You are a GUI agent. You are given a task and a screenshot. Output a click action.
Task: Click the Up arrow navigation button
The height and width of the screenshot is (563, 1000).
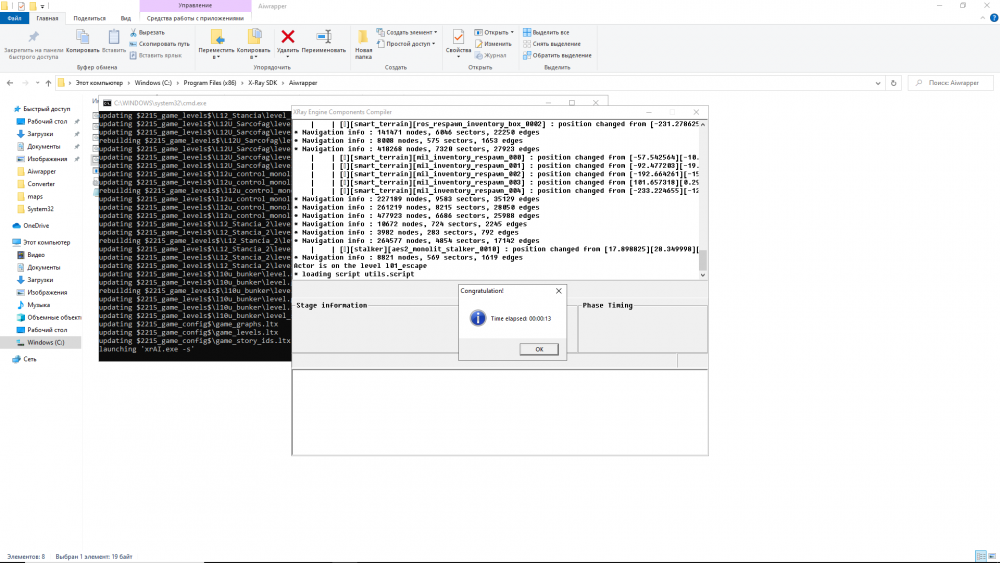pyautogui.click(x=48, y=83)
